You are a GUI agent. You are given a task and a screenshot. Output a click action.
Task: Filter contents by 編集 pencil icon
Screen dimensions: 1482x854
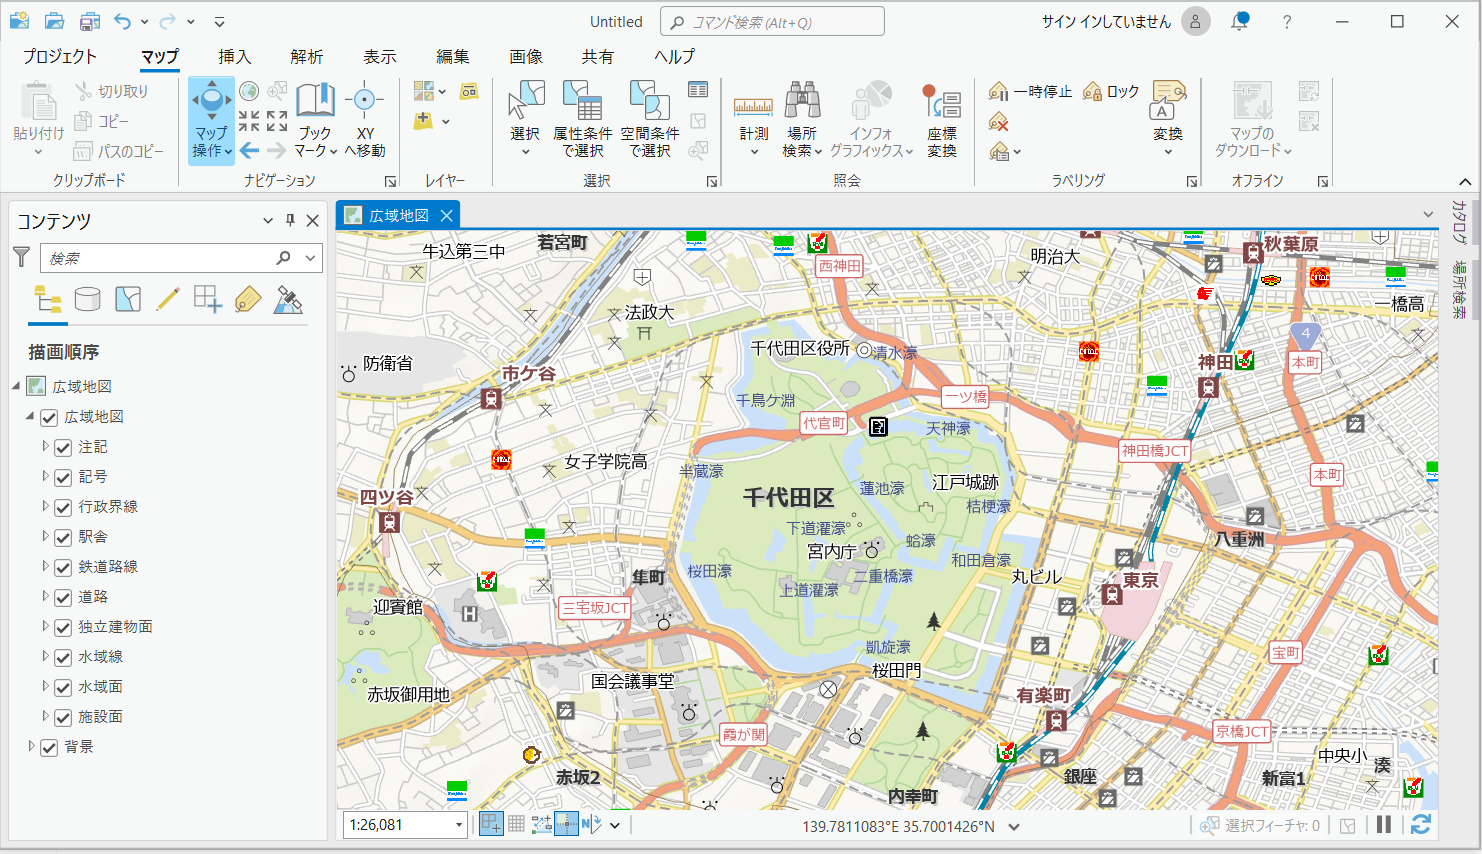(x=168, y=299)
